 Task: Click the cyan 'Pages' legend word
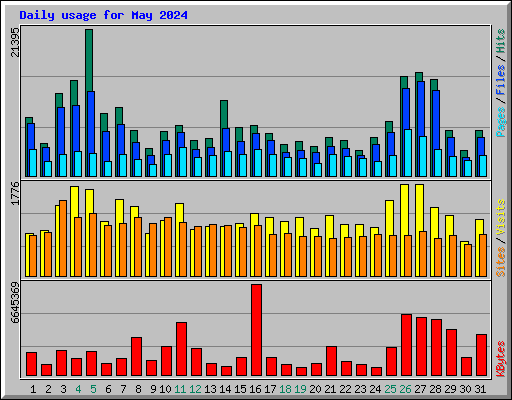tap(501, 122)
